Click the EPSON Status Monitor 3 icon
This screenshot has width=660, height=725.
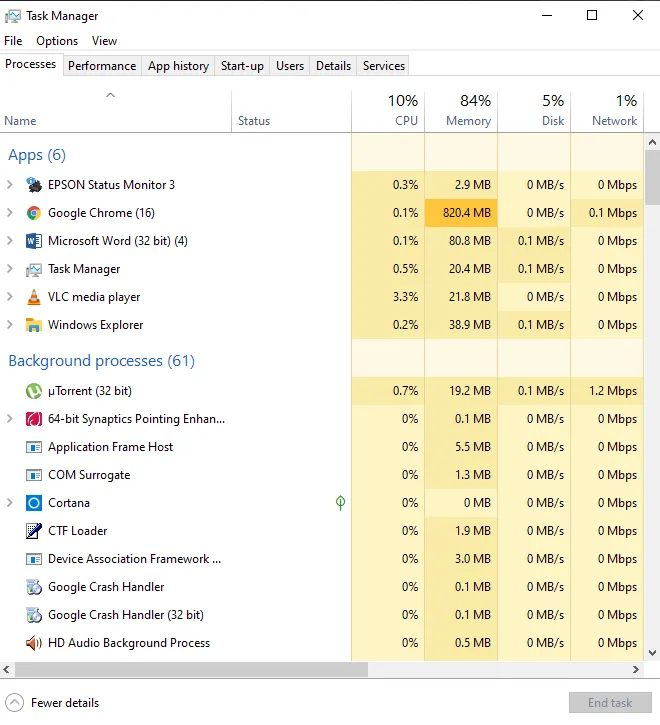click(34, 185)
